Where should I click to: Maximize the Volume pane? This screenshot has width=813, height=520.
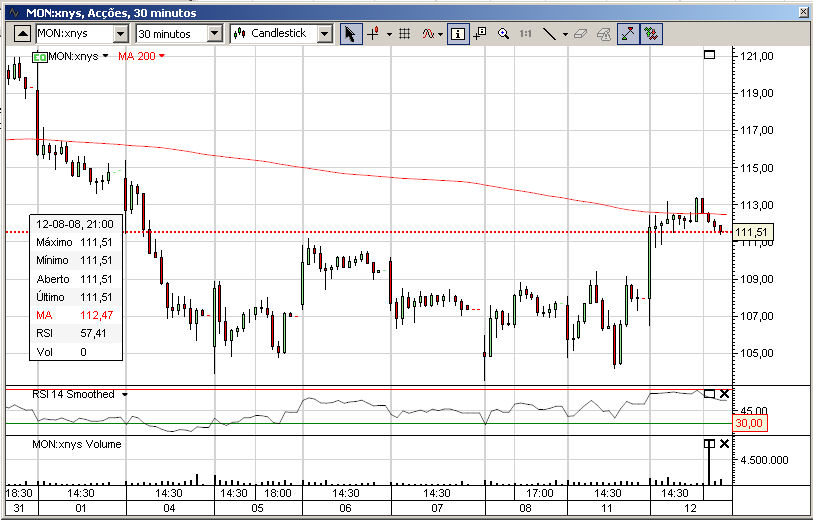pyautogui.click(x=709, y=444)
